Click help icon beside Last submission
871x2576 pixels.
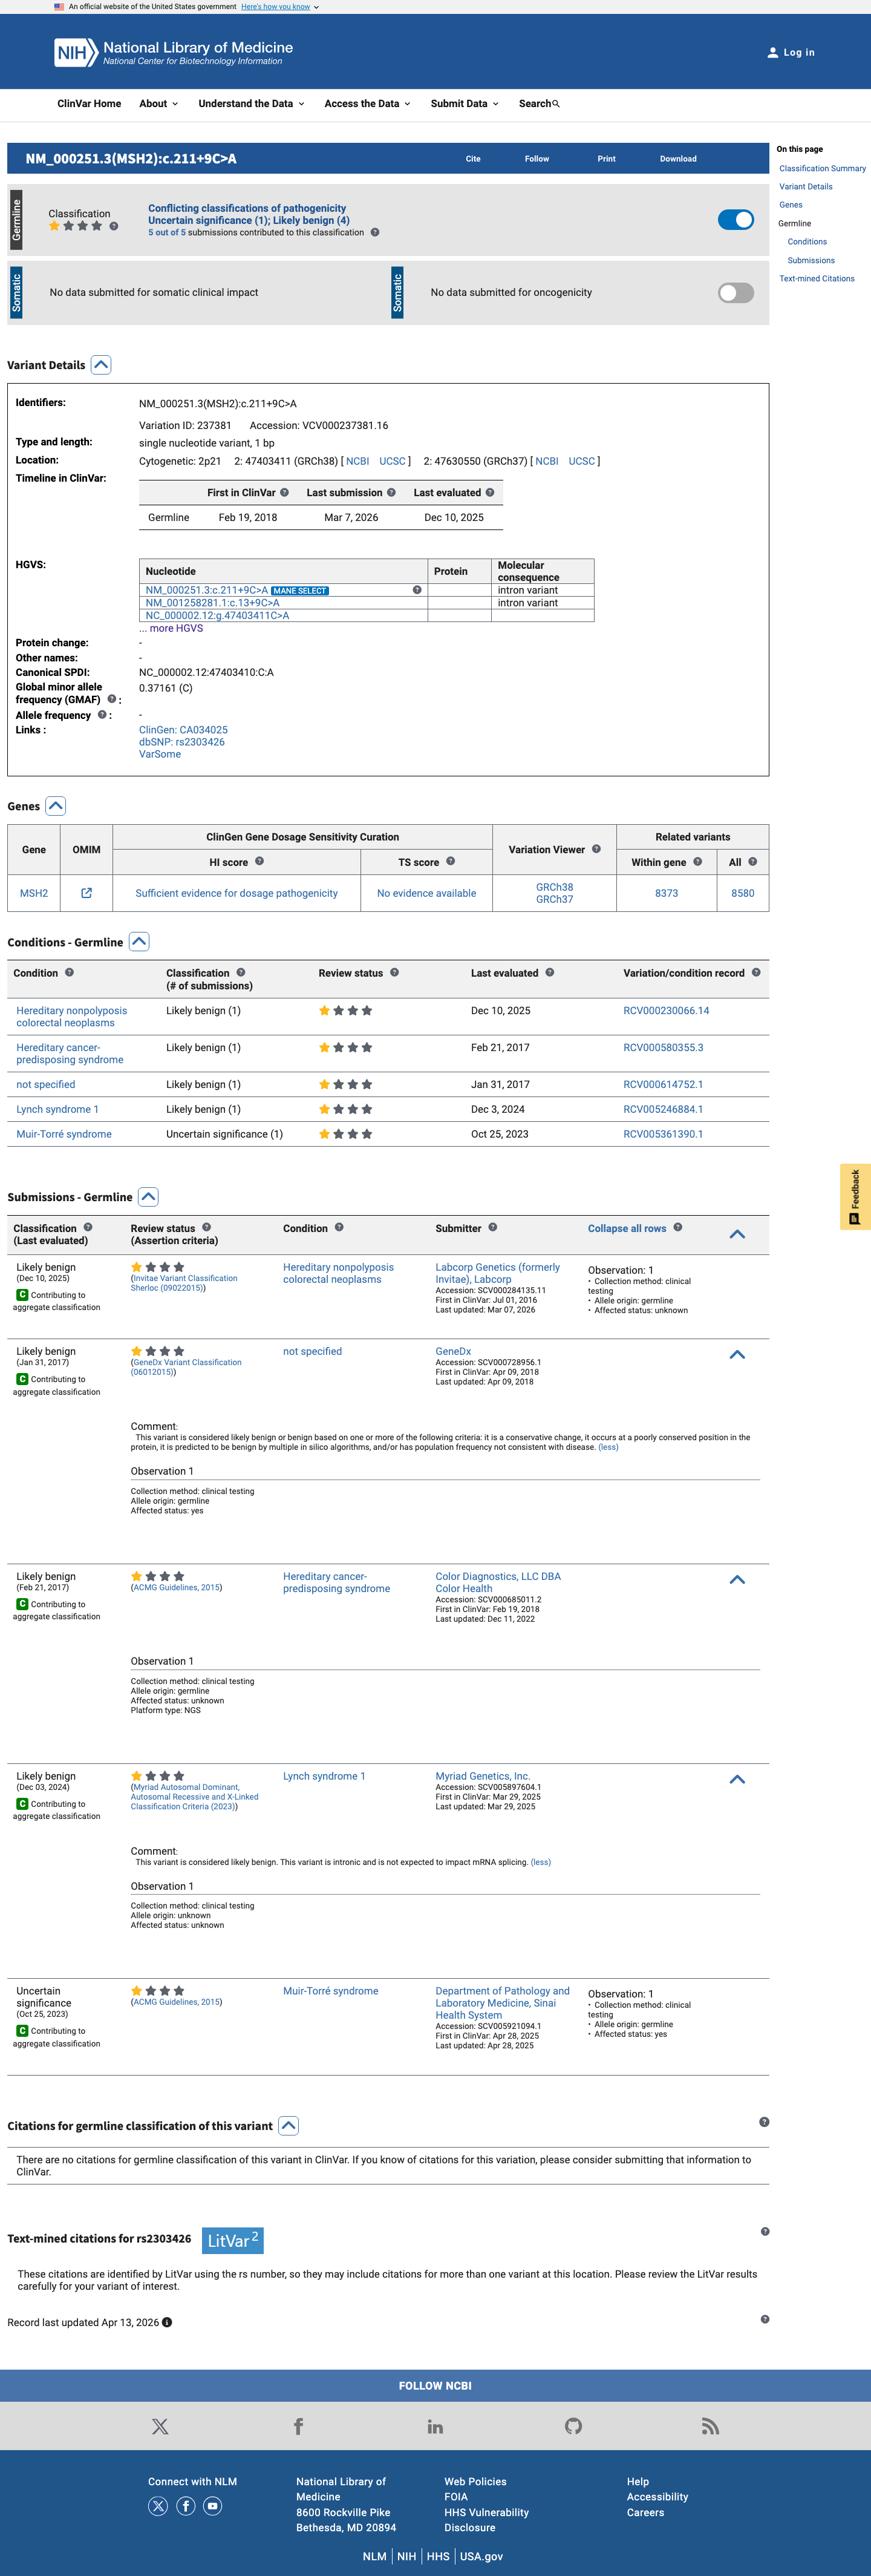tap(391, 492)
